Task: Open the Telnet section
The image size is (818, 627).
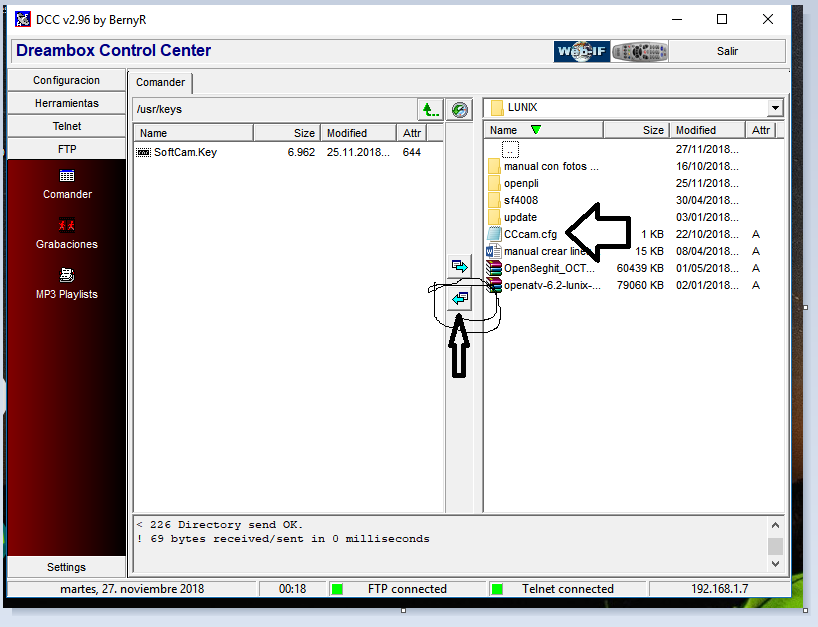Action: [66, 126]
